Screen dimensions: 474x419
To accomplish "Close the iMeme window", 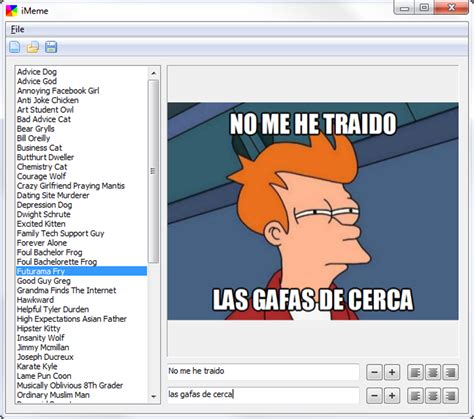I will coord(451,7).
